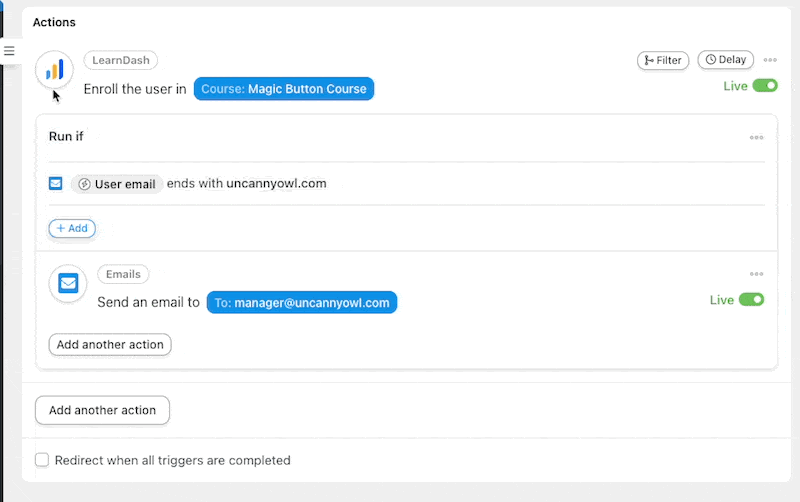Image resolution: width=800 pixels, height=502 pixels.
Task: Open the To: manager@uncannyowl.com field selector
Action: pyautogui.click(x=301, y=302)
